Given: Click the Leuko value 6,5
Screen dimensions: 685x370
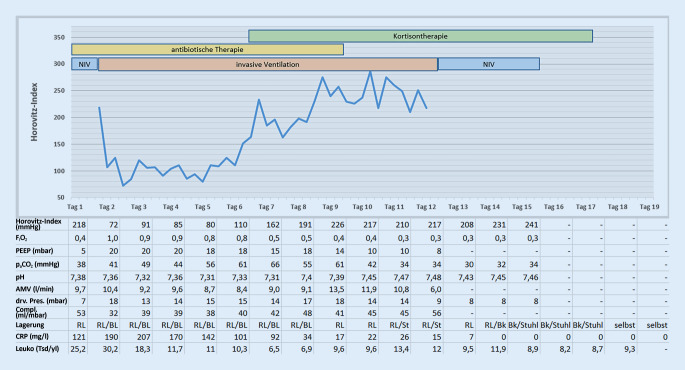Looking at the screenshot, I should tap(274, 349).
